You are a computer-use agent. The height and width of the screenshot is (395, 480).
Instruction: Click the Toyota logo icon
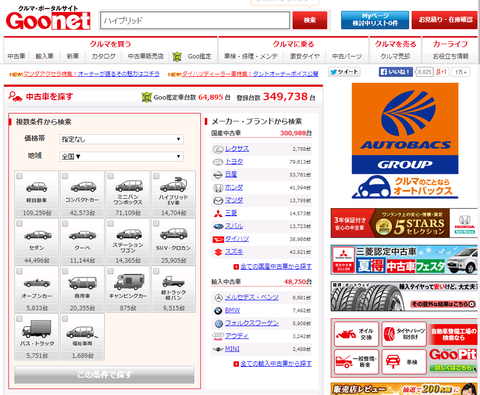click(218, 162)
